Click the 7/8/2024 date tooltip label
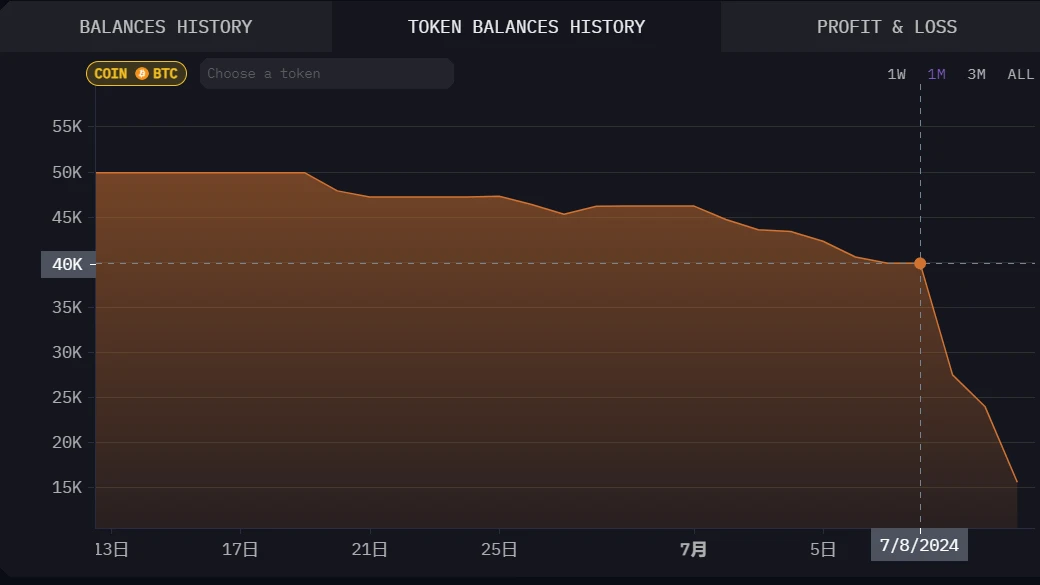Image resolution: width=1040 pixels, height=585 pixels. [919, 545]
